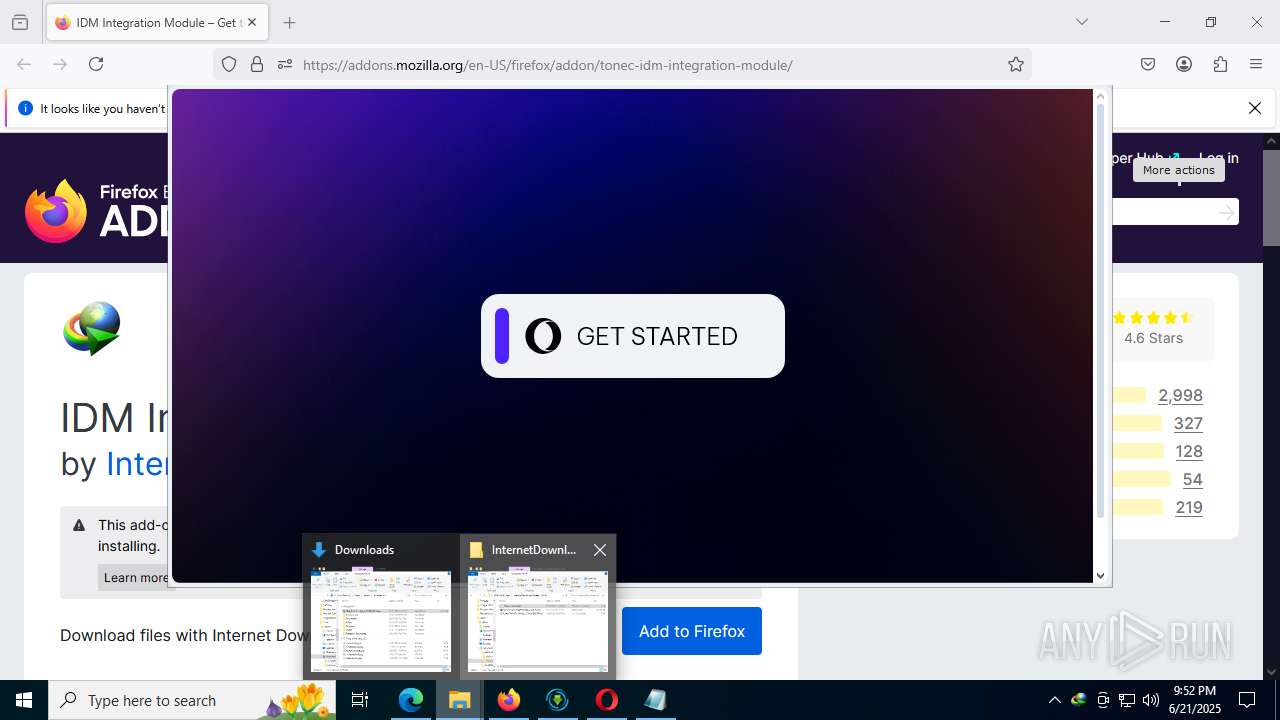Open the Windows Start menu

24,700
